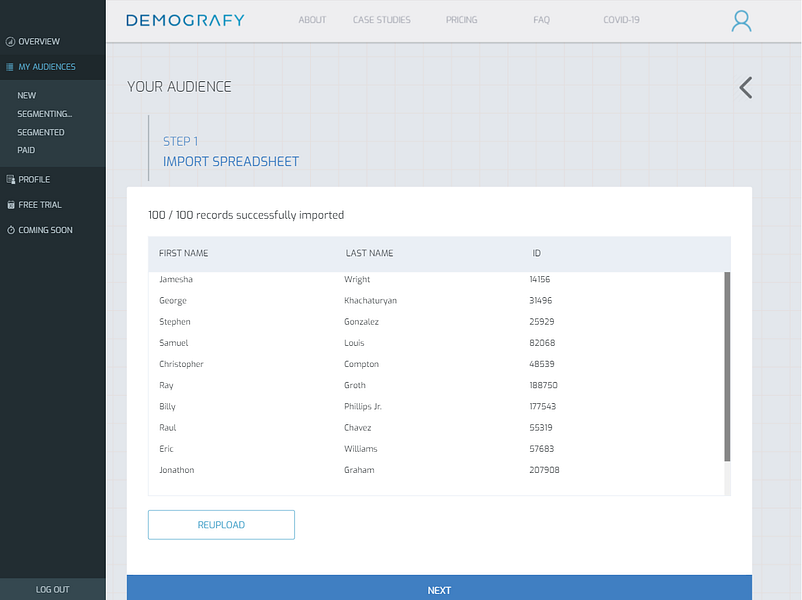
Task: Select the Samuel first name cell
Action: point(173,343)
